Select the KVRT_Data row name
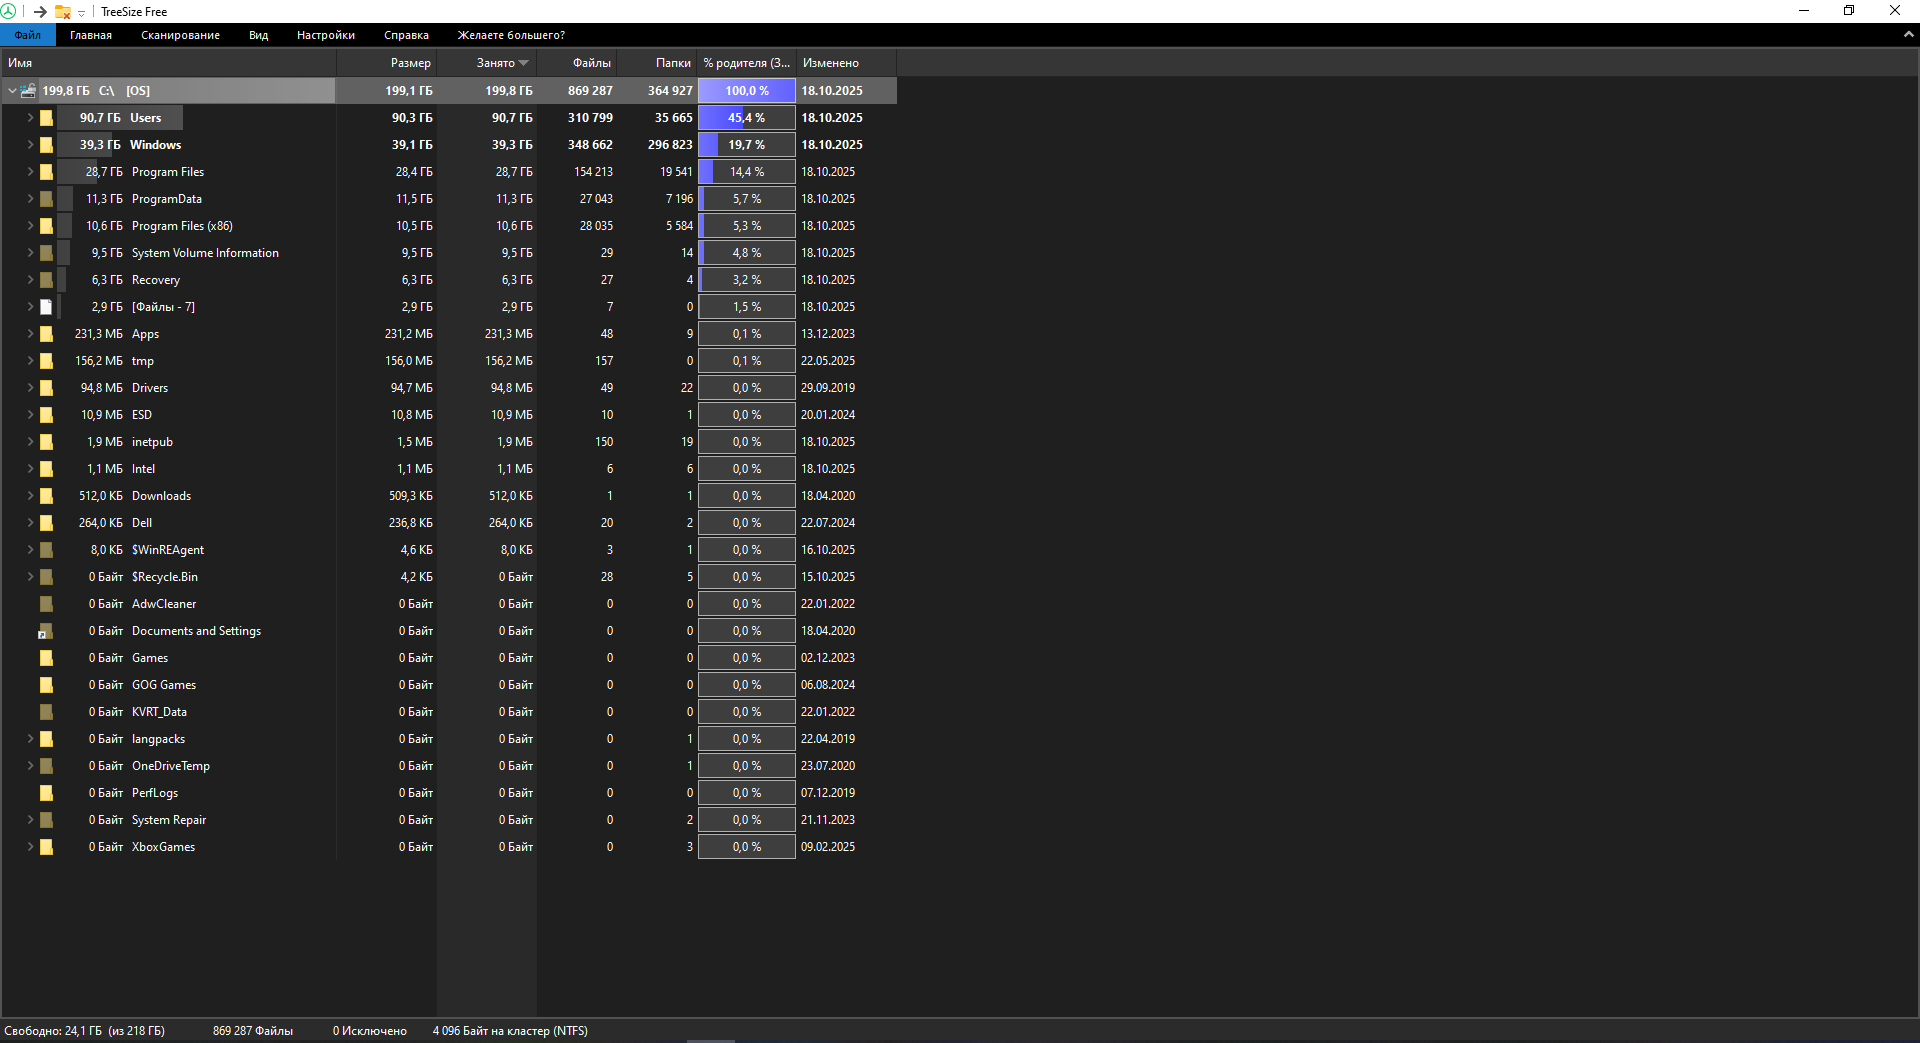1920x1043 pixels. [x=159, y=712]
